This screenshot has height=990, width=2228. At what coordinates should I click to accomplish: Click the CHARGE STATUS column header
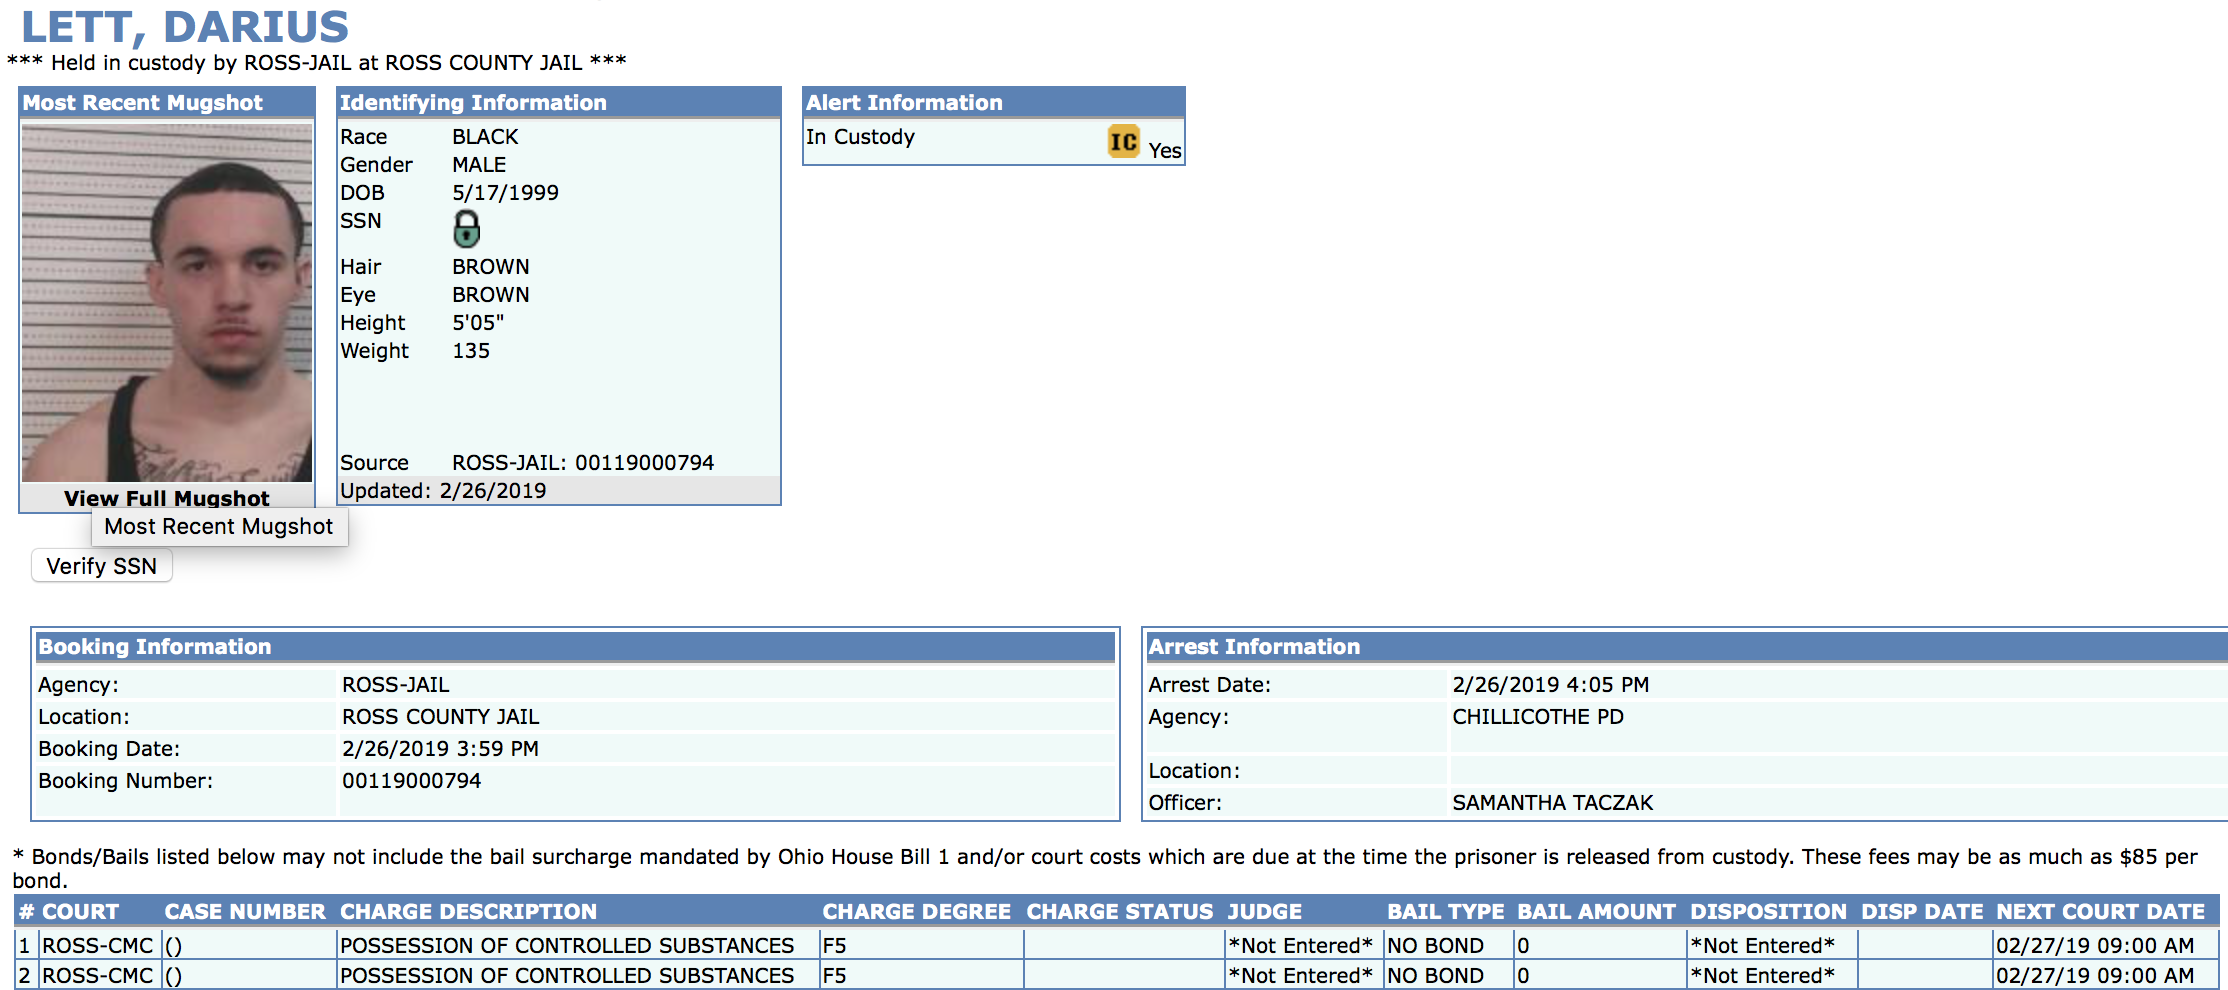(x=1119, y=911)
